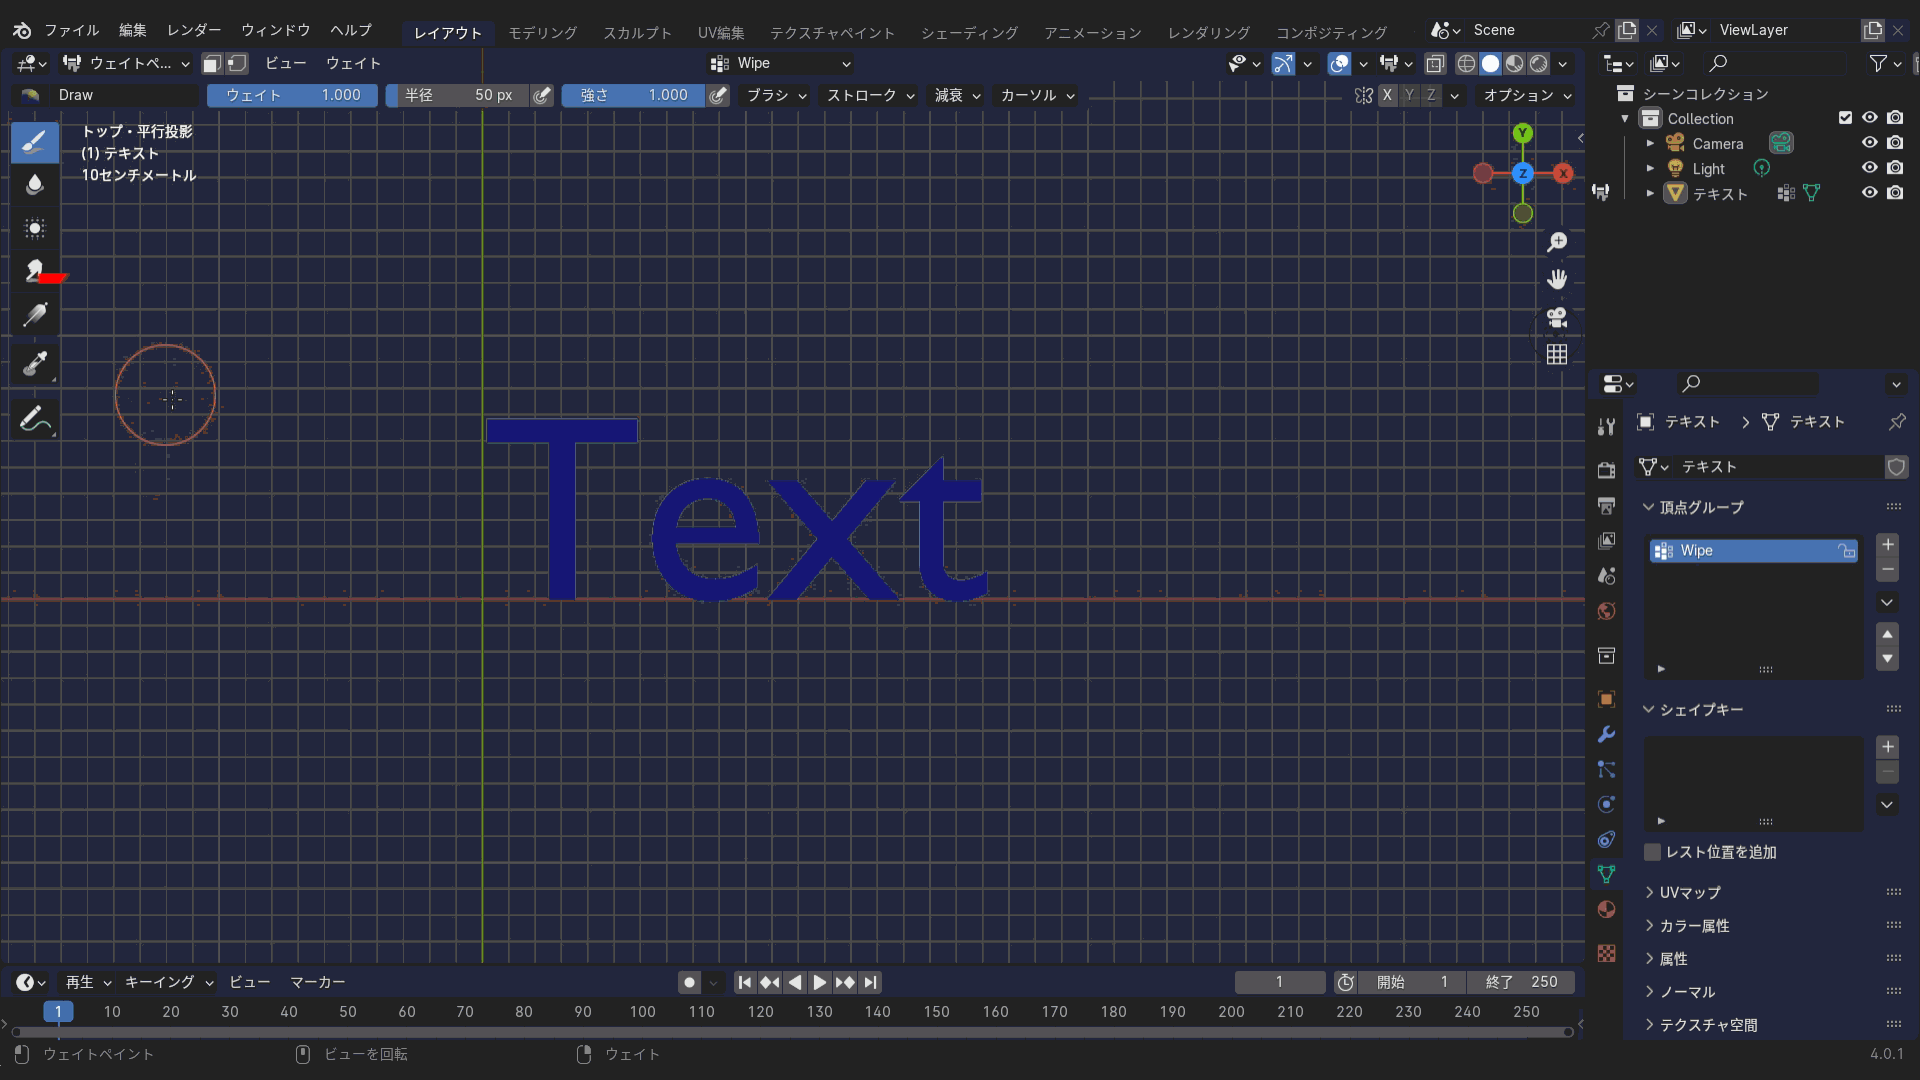Click the camera view icon in viewport

click(x=1557, y=318)
